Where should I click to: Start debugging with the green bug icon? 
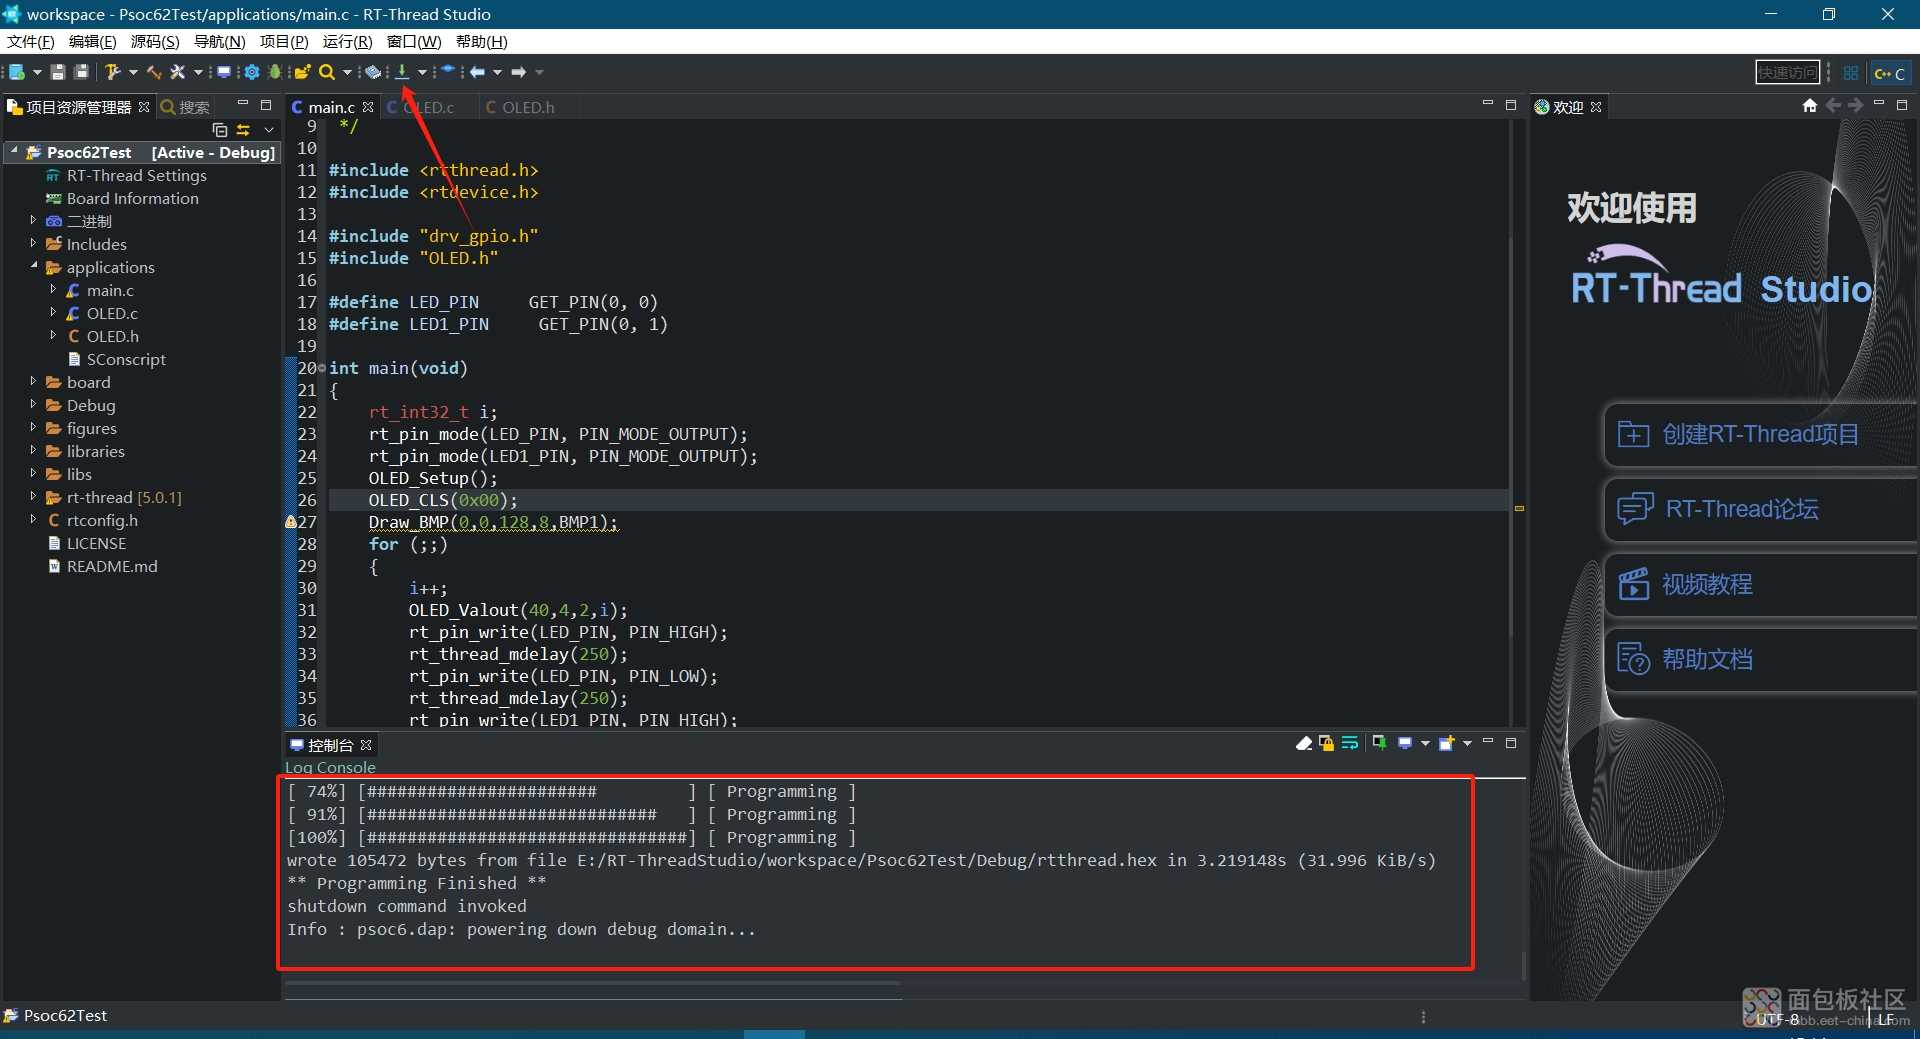point(274,72)
